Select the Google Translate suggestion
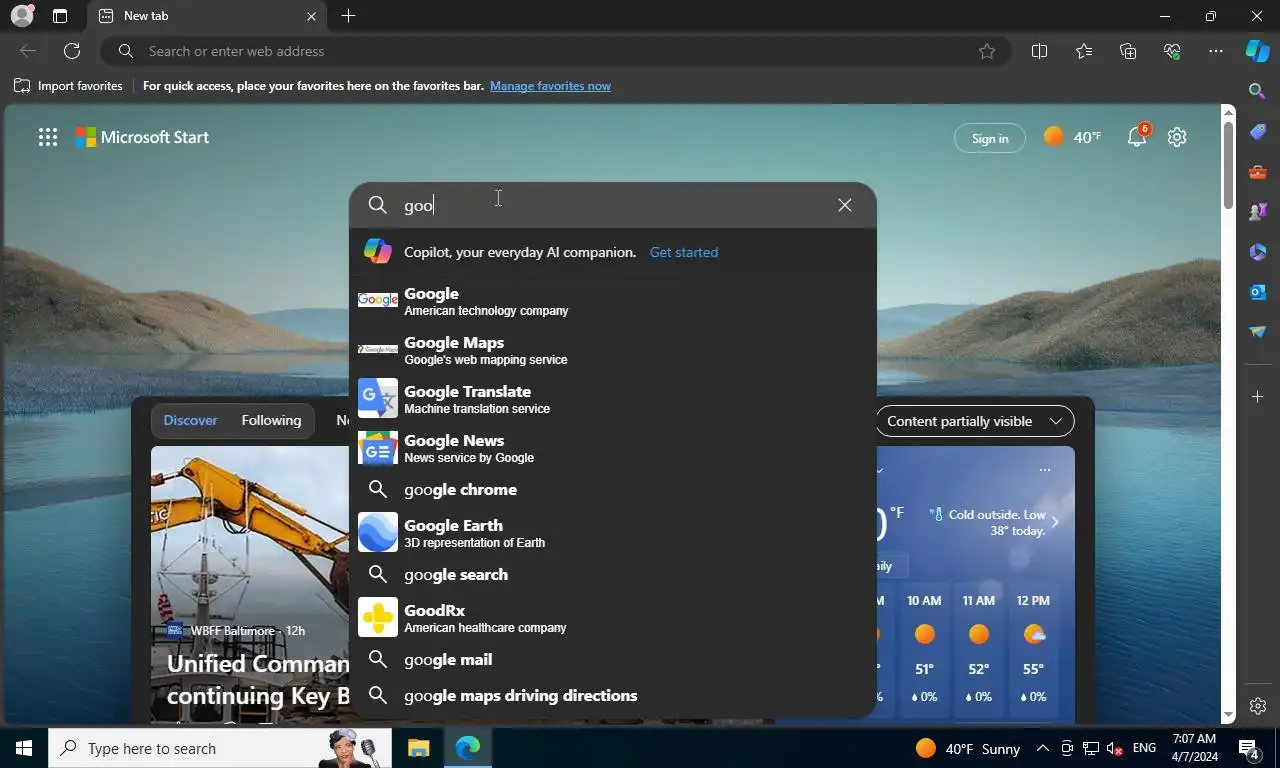This screenshot has height=768, width=1280. pyautogui.click(x=613, y=399)
